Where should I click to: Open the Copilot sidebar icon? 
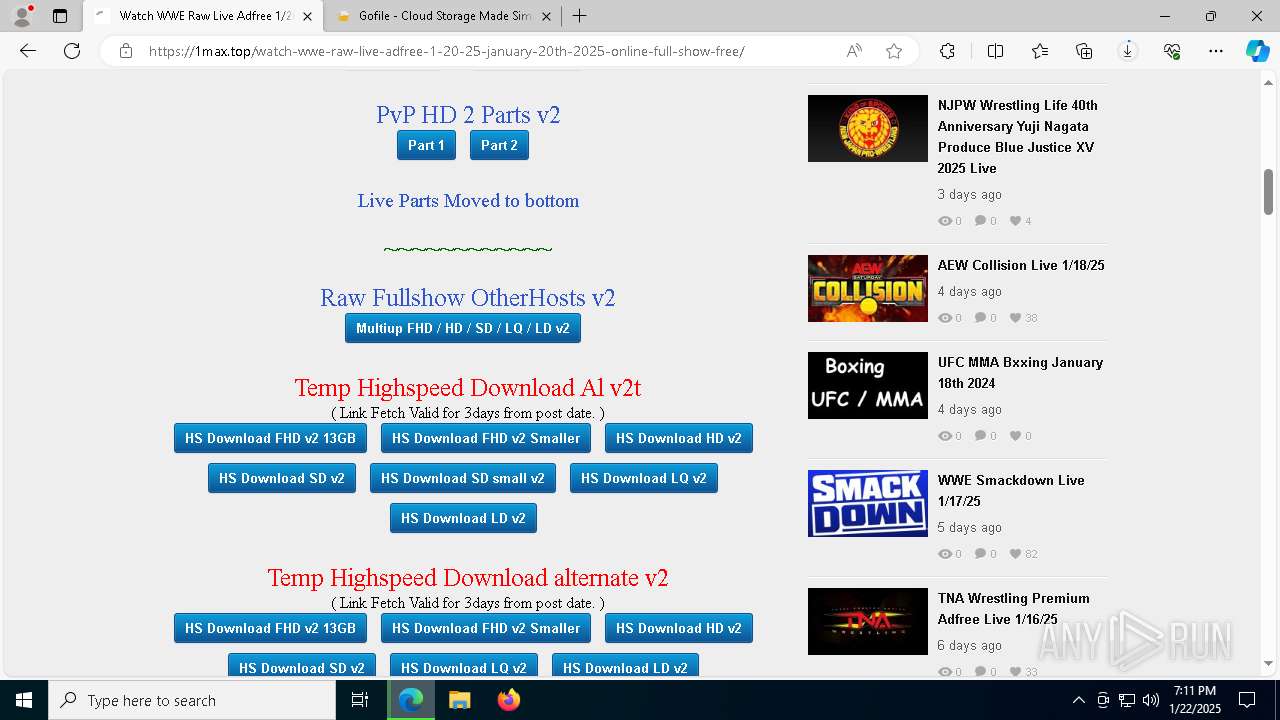(x=1257, y=51)
